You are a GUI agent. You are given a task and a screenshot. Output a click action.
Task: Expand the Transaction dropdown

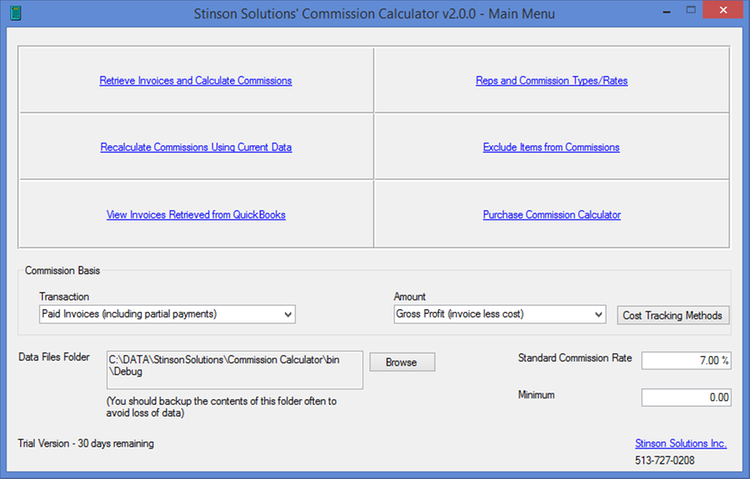click(x=167, y=314)
